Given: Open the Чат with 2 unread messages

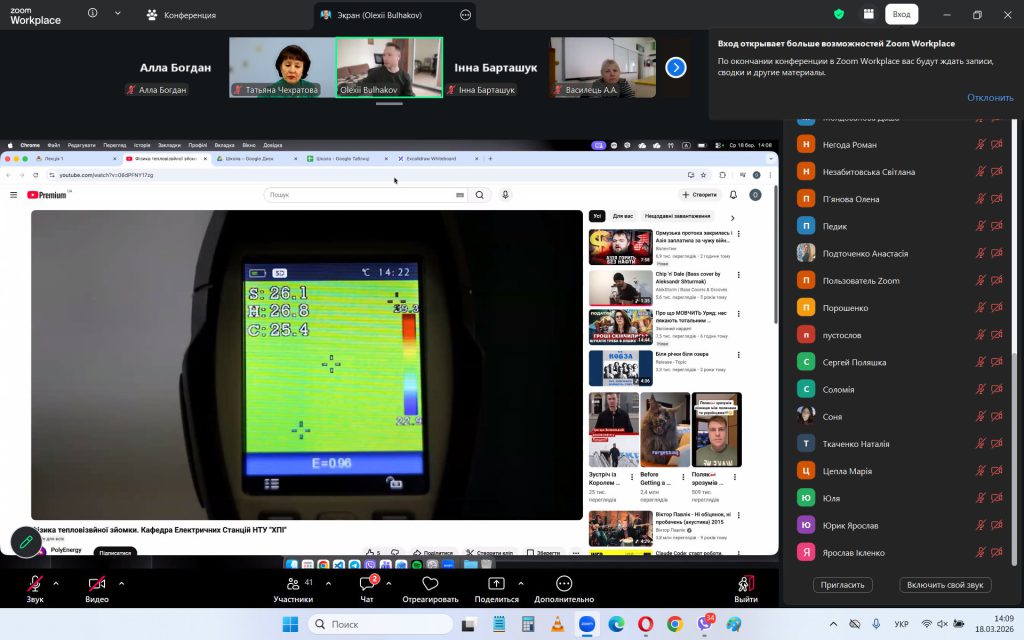Looking at the screenshot, I should click(368, 588).
